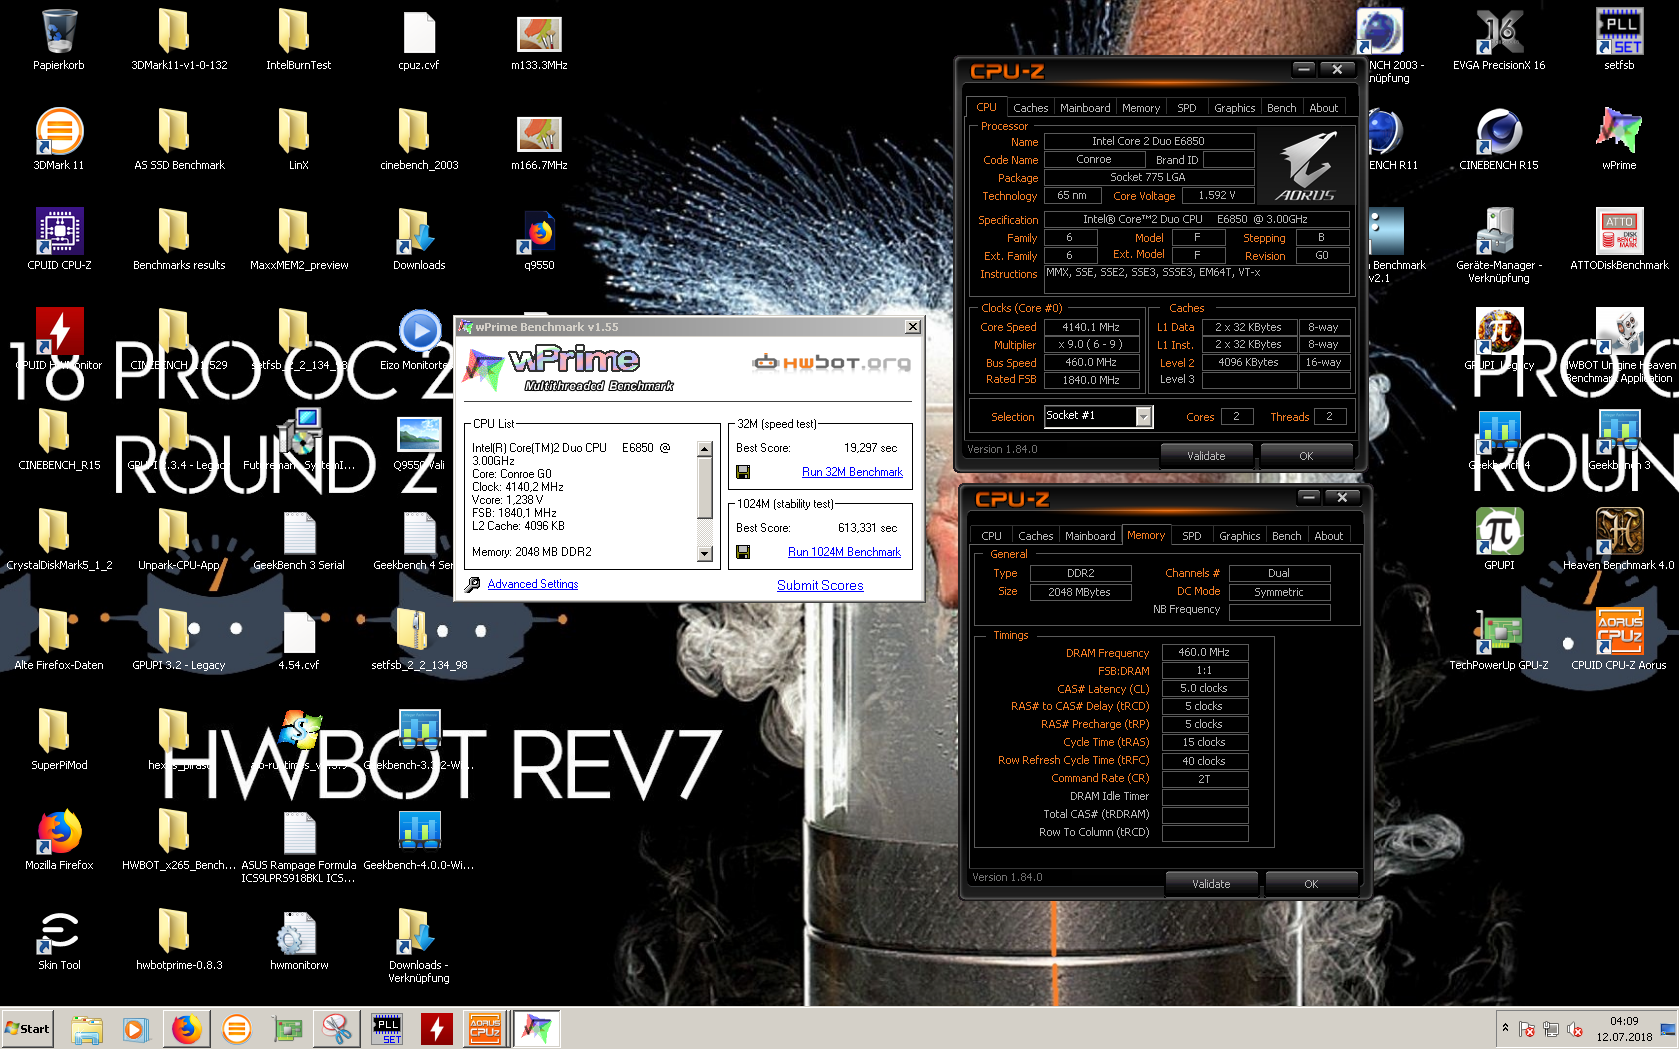Switch to Mainboard tab in upper CPU-Z
This screenshot has width=1679, height=1049.
(1085, 108)
